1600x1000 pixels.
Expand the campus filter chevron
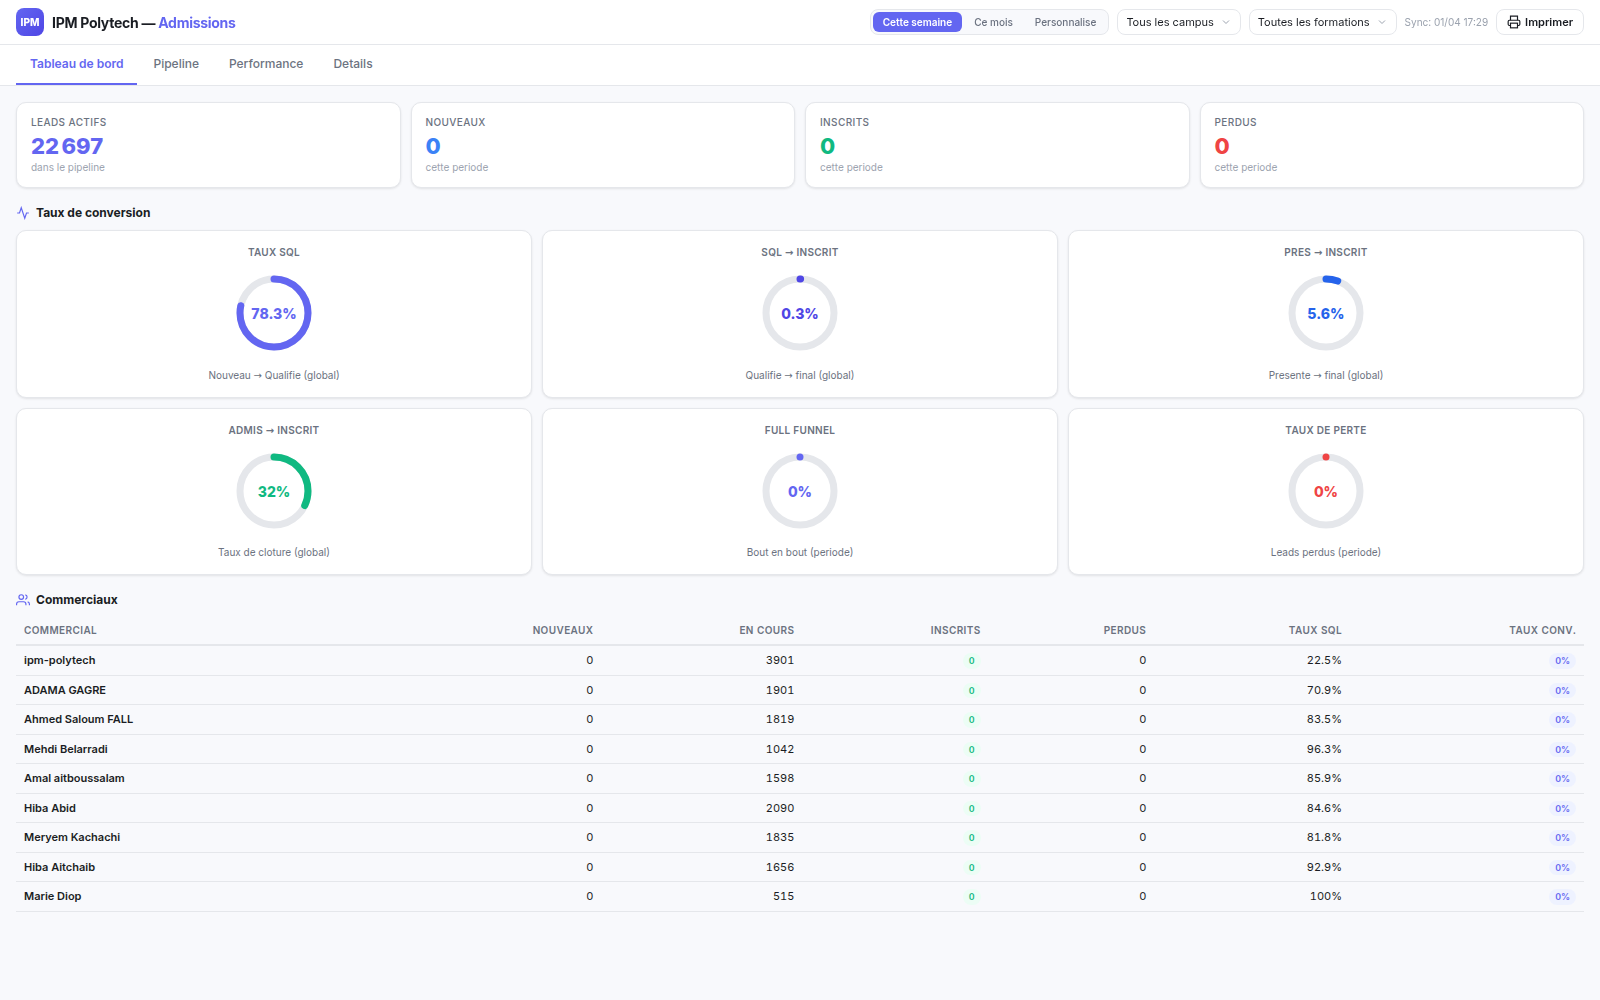tap(1228, 22)
